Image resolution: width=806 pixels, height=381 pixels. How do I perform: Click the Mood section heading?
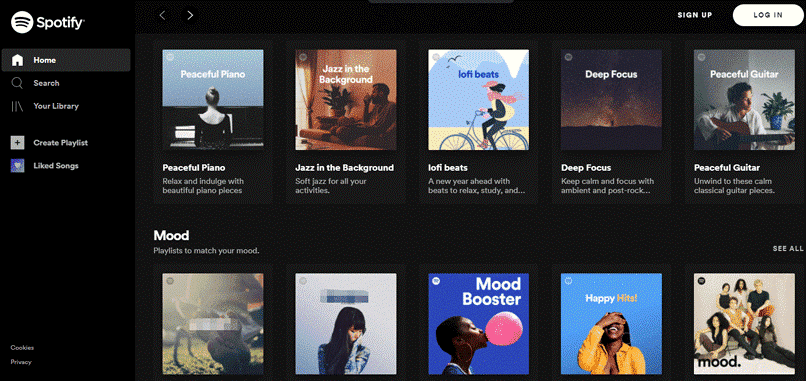tap(171, 235)
